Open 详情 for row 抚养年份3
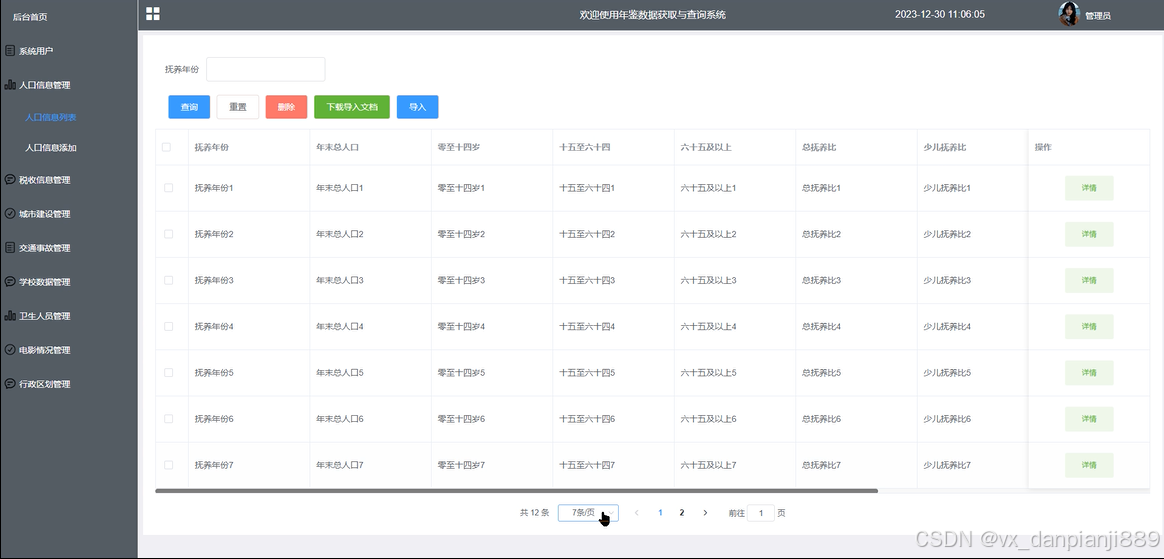The image size is (1164, 559). (1089, 280)
